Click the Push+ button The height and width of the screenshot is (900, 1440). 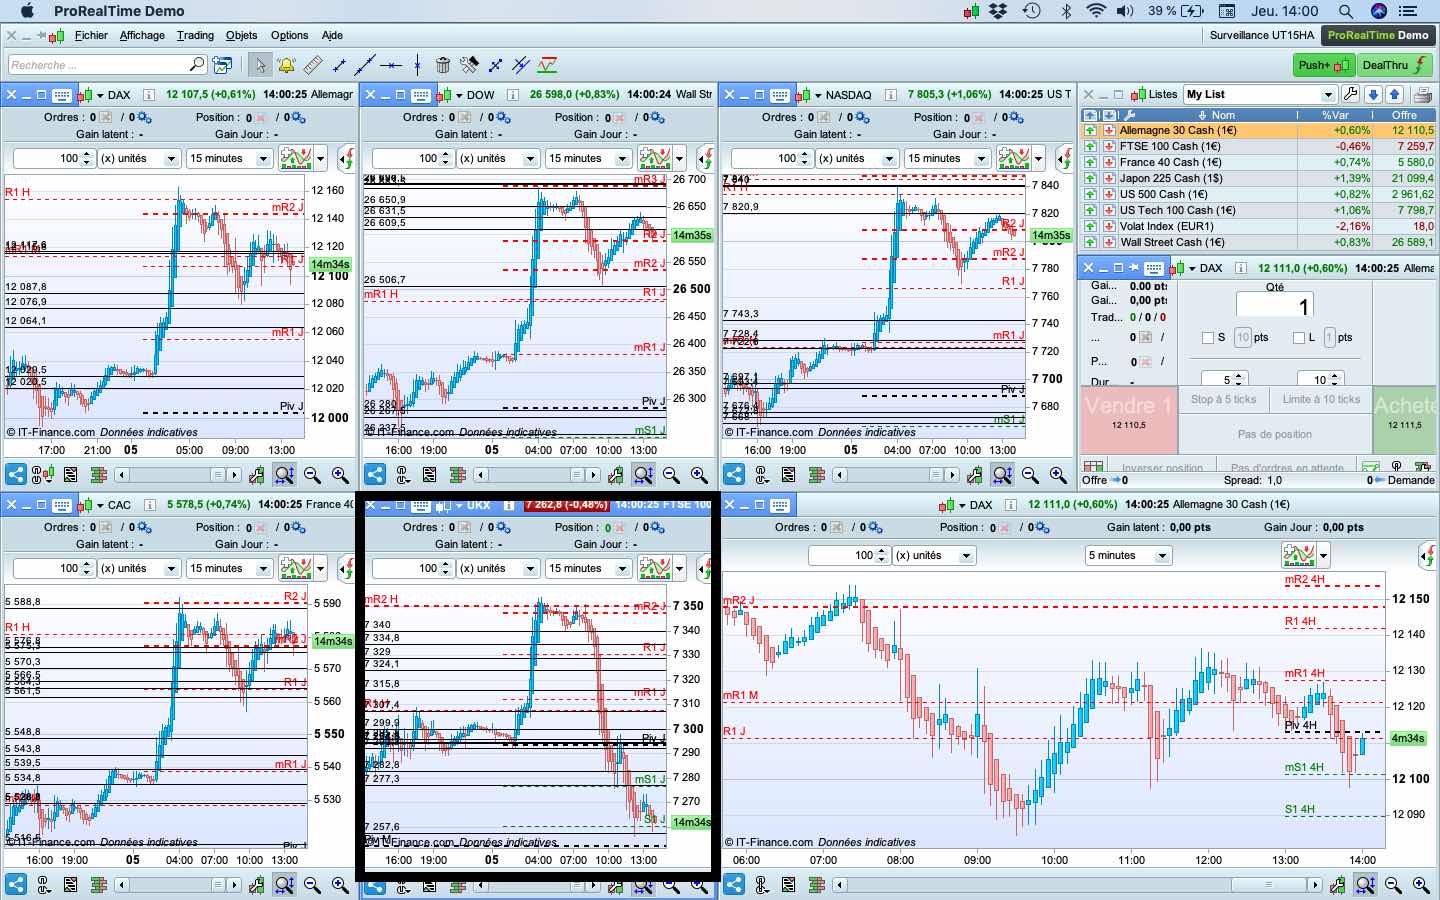click(x=1323, y=65)
